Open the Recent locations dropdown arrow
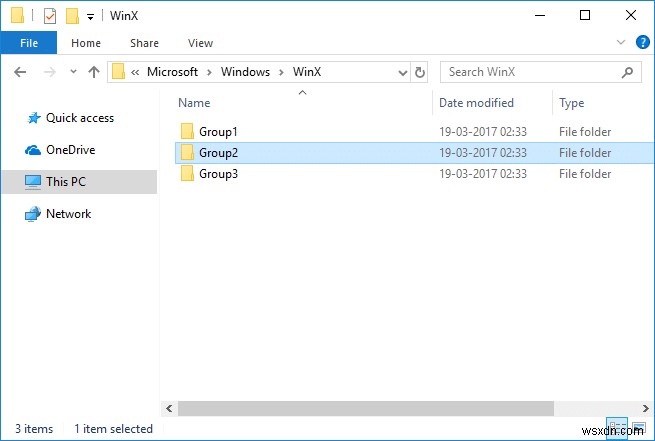 coord(72,73)
